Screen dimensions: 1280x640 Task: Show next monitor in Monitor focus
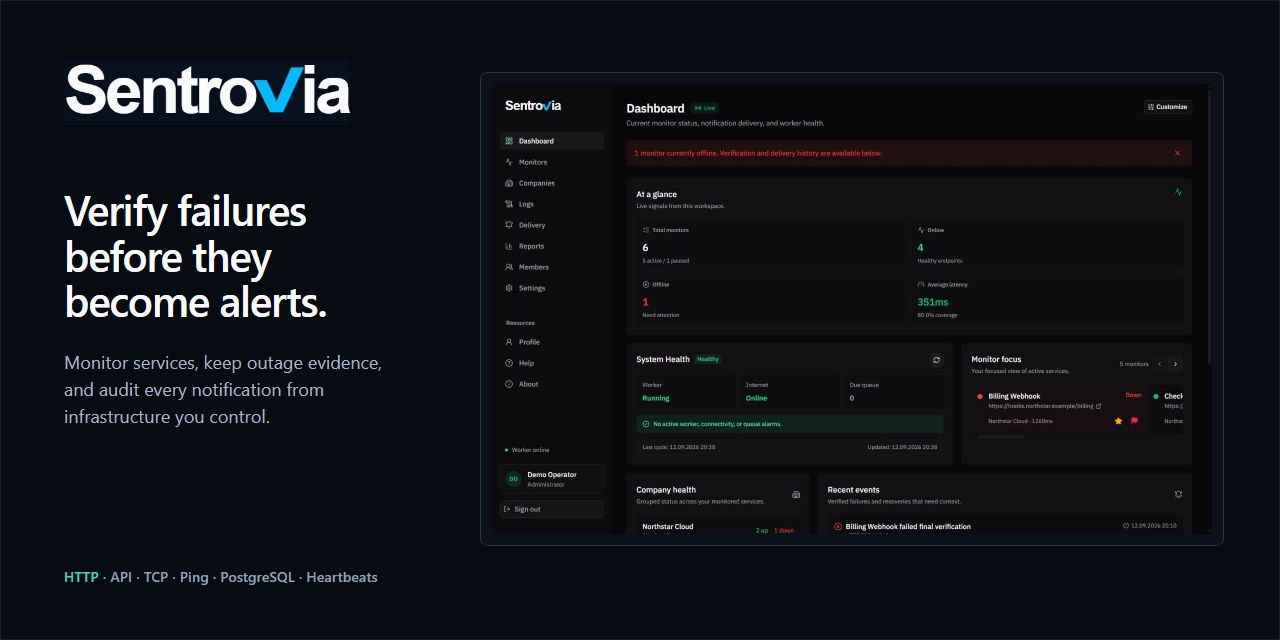[1176, 364]
